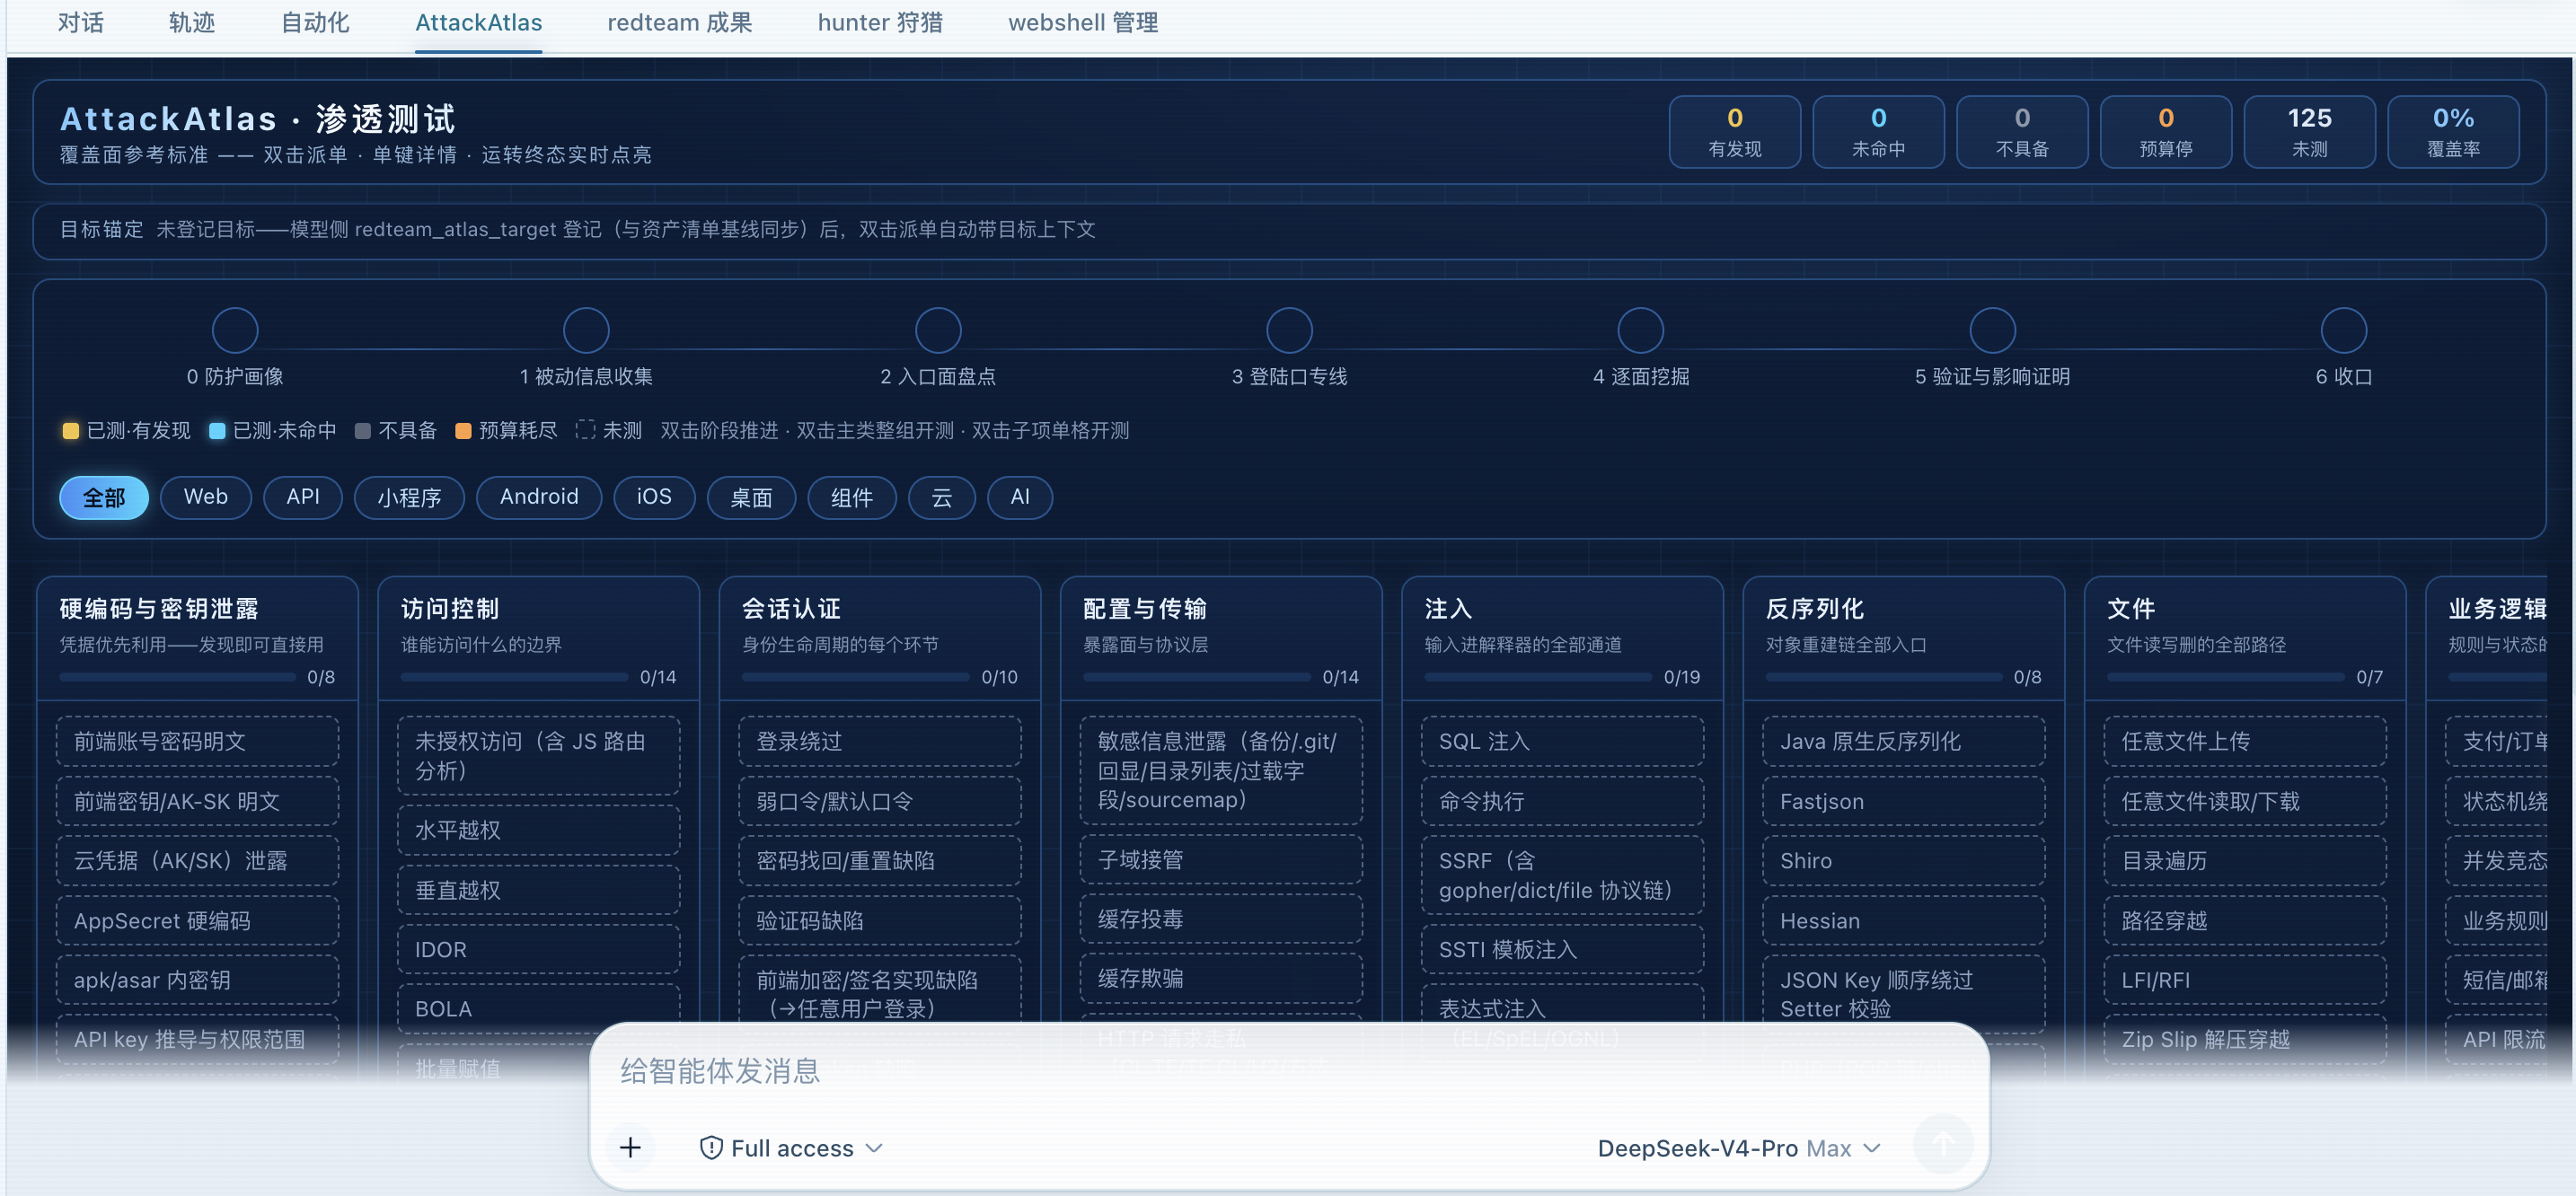Click the 125 未测 counter card
The width and height of the screenshot is (2576, 1196).
(x=2310, y=132)
